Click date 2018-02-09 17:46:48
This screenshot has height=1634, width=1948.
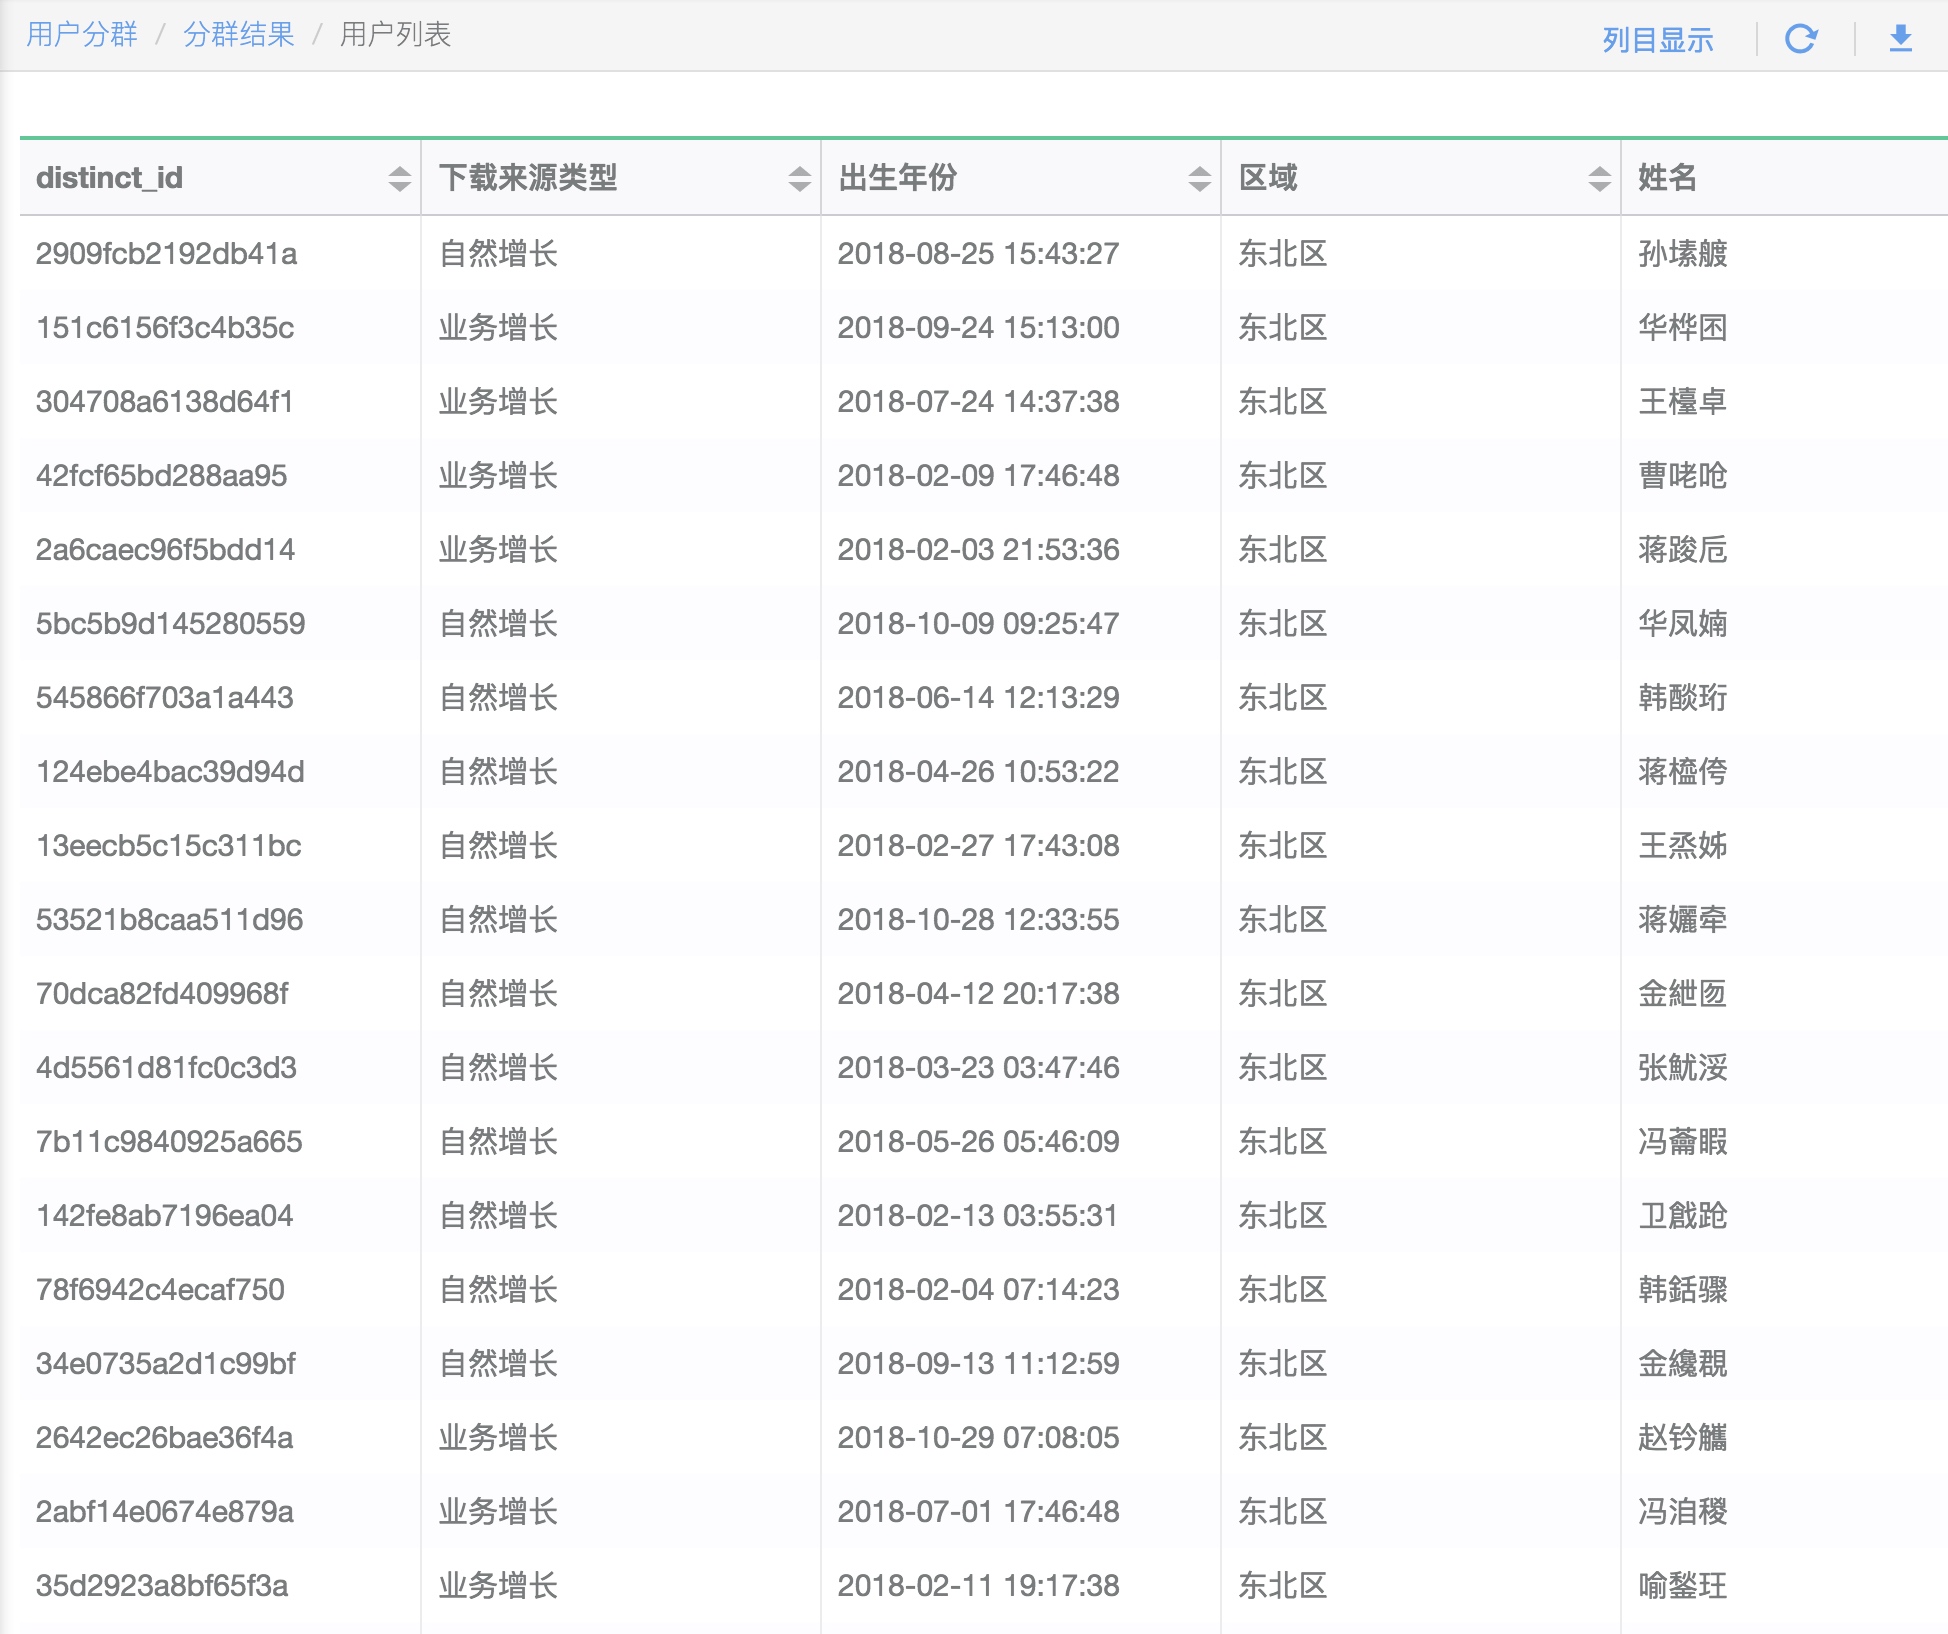coord(978,476)
